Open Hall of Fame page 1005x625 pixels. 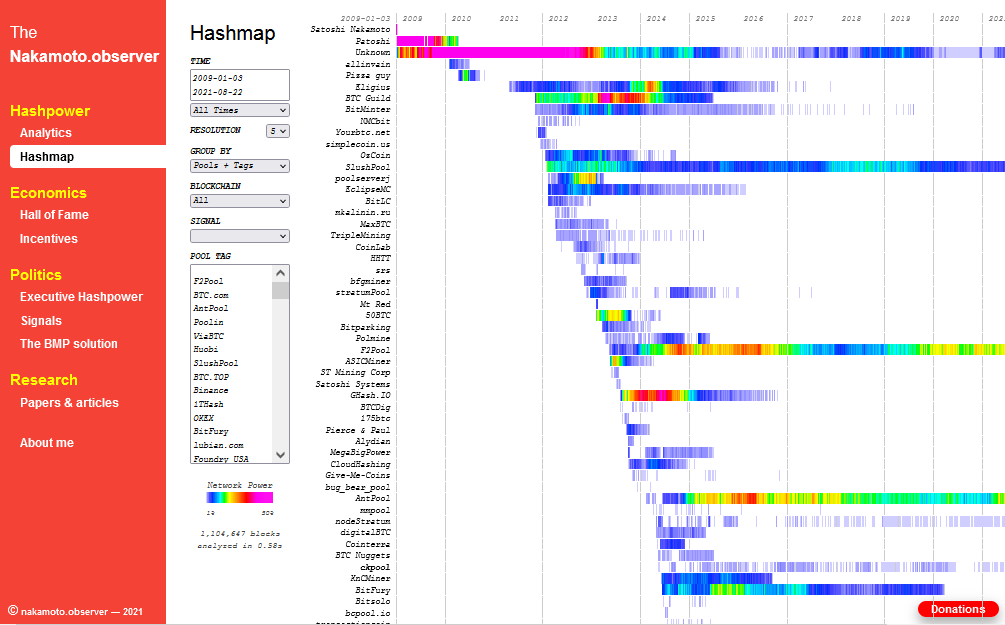coord(54,215)
